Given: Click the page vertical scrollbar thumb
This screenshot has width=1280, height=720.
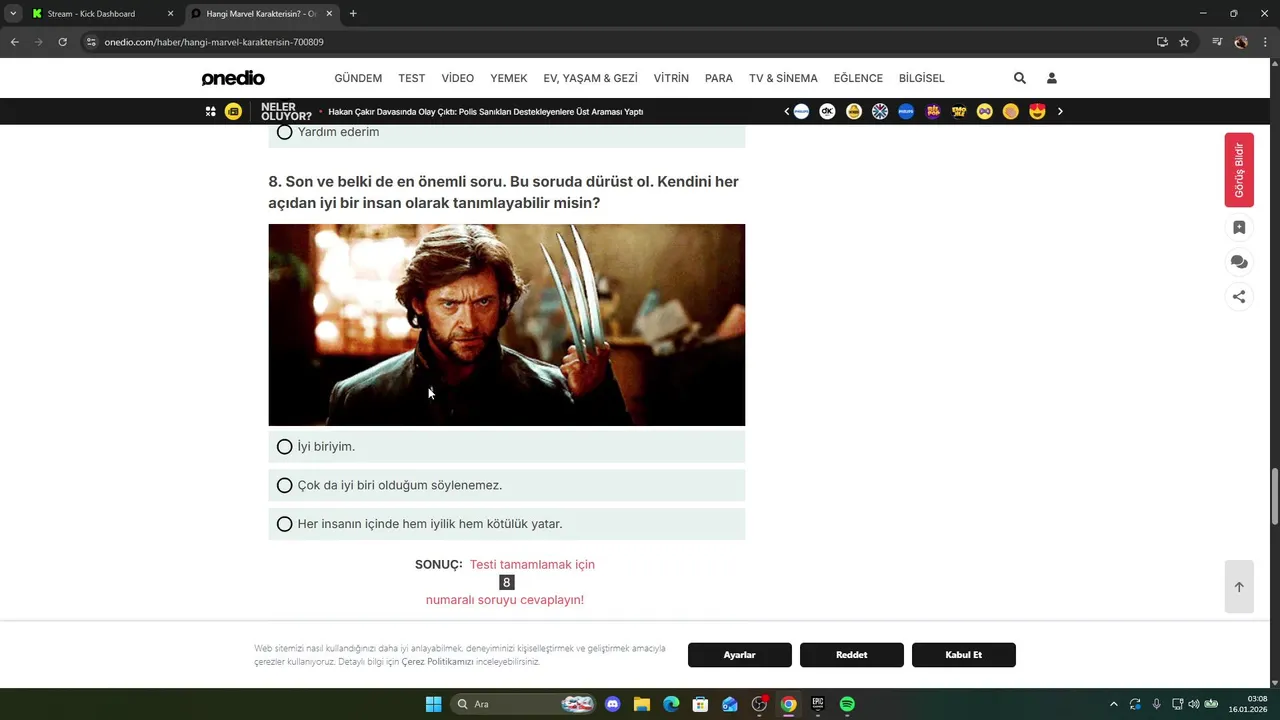Looking at the screenshot, I should (x=1274, y=495).
